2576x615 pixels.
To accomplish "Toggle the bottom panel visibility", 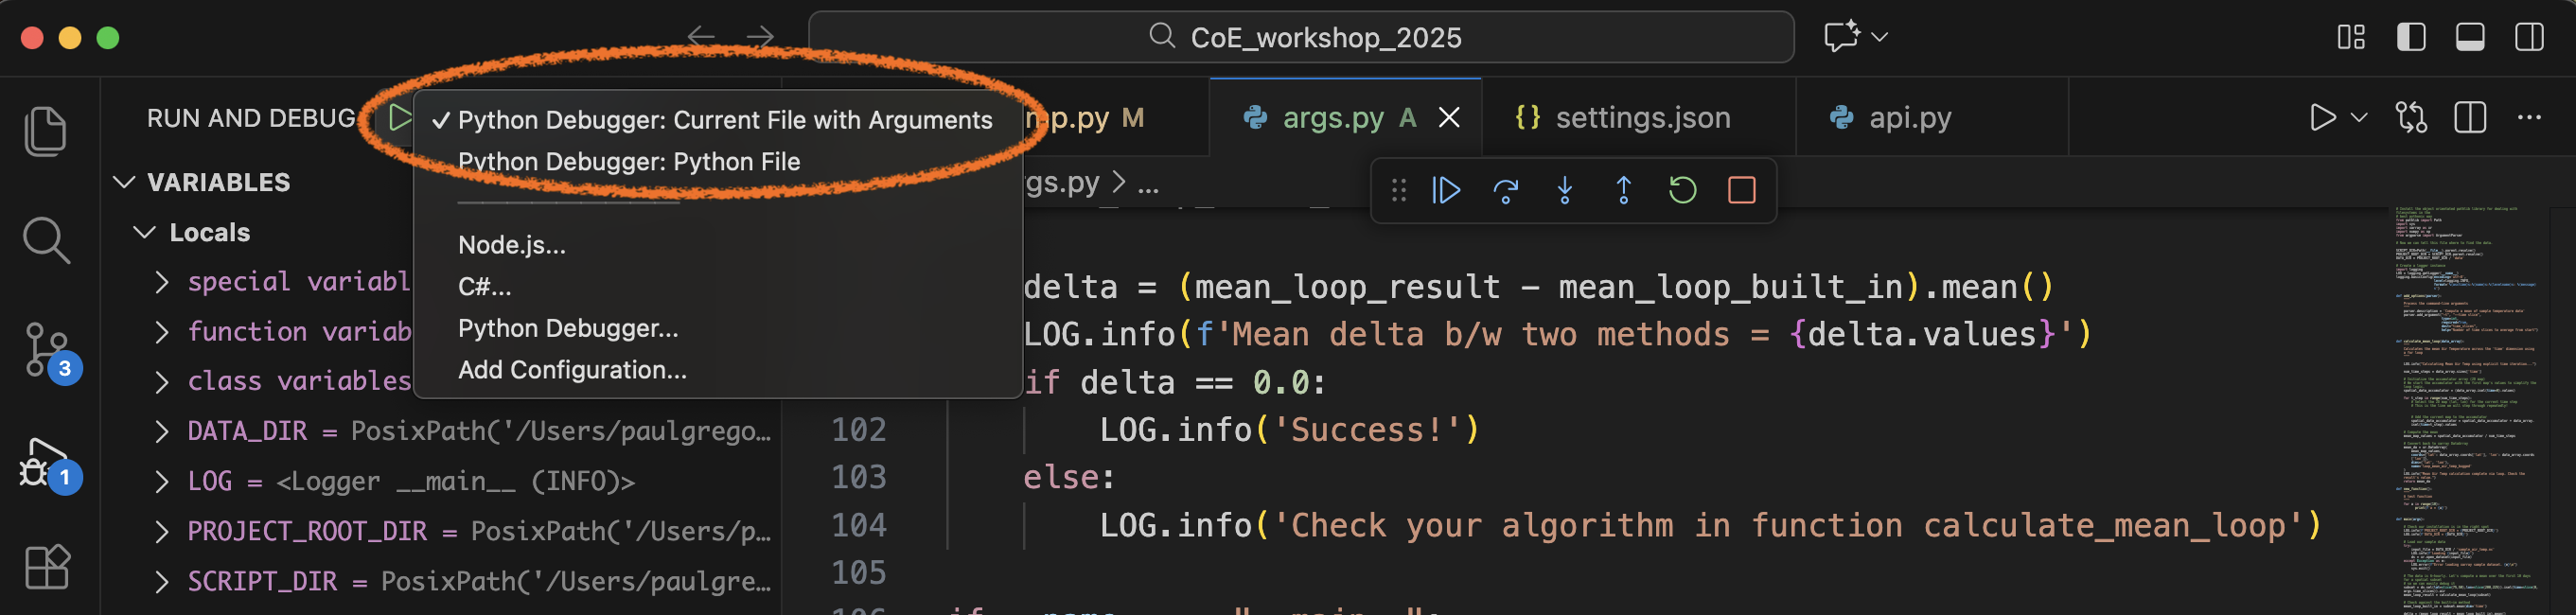I will pyautogui.click(x=2469, y=37).
